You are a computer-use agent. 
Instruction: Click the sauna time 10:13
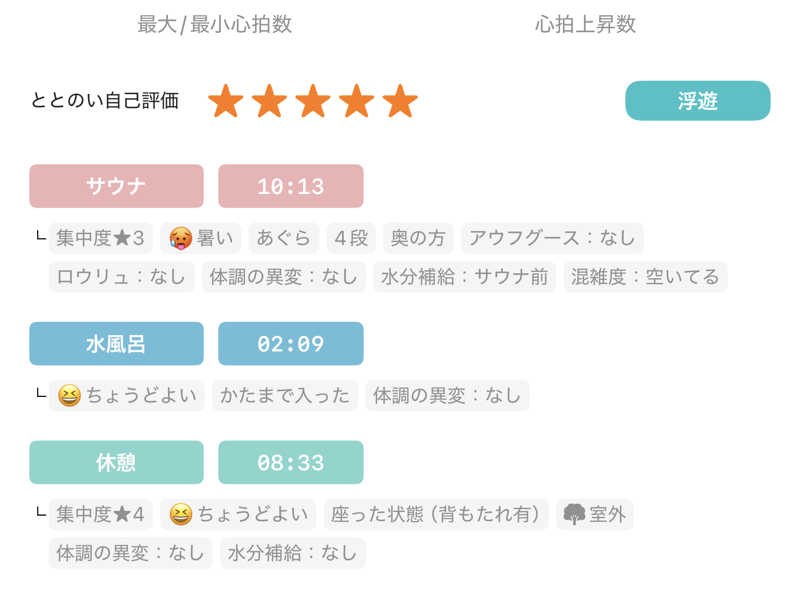click(290, 186)
